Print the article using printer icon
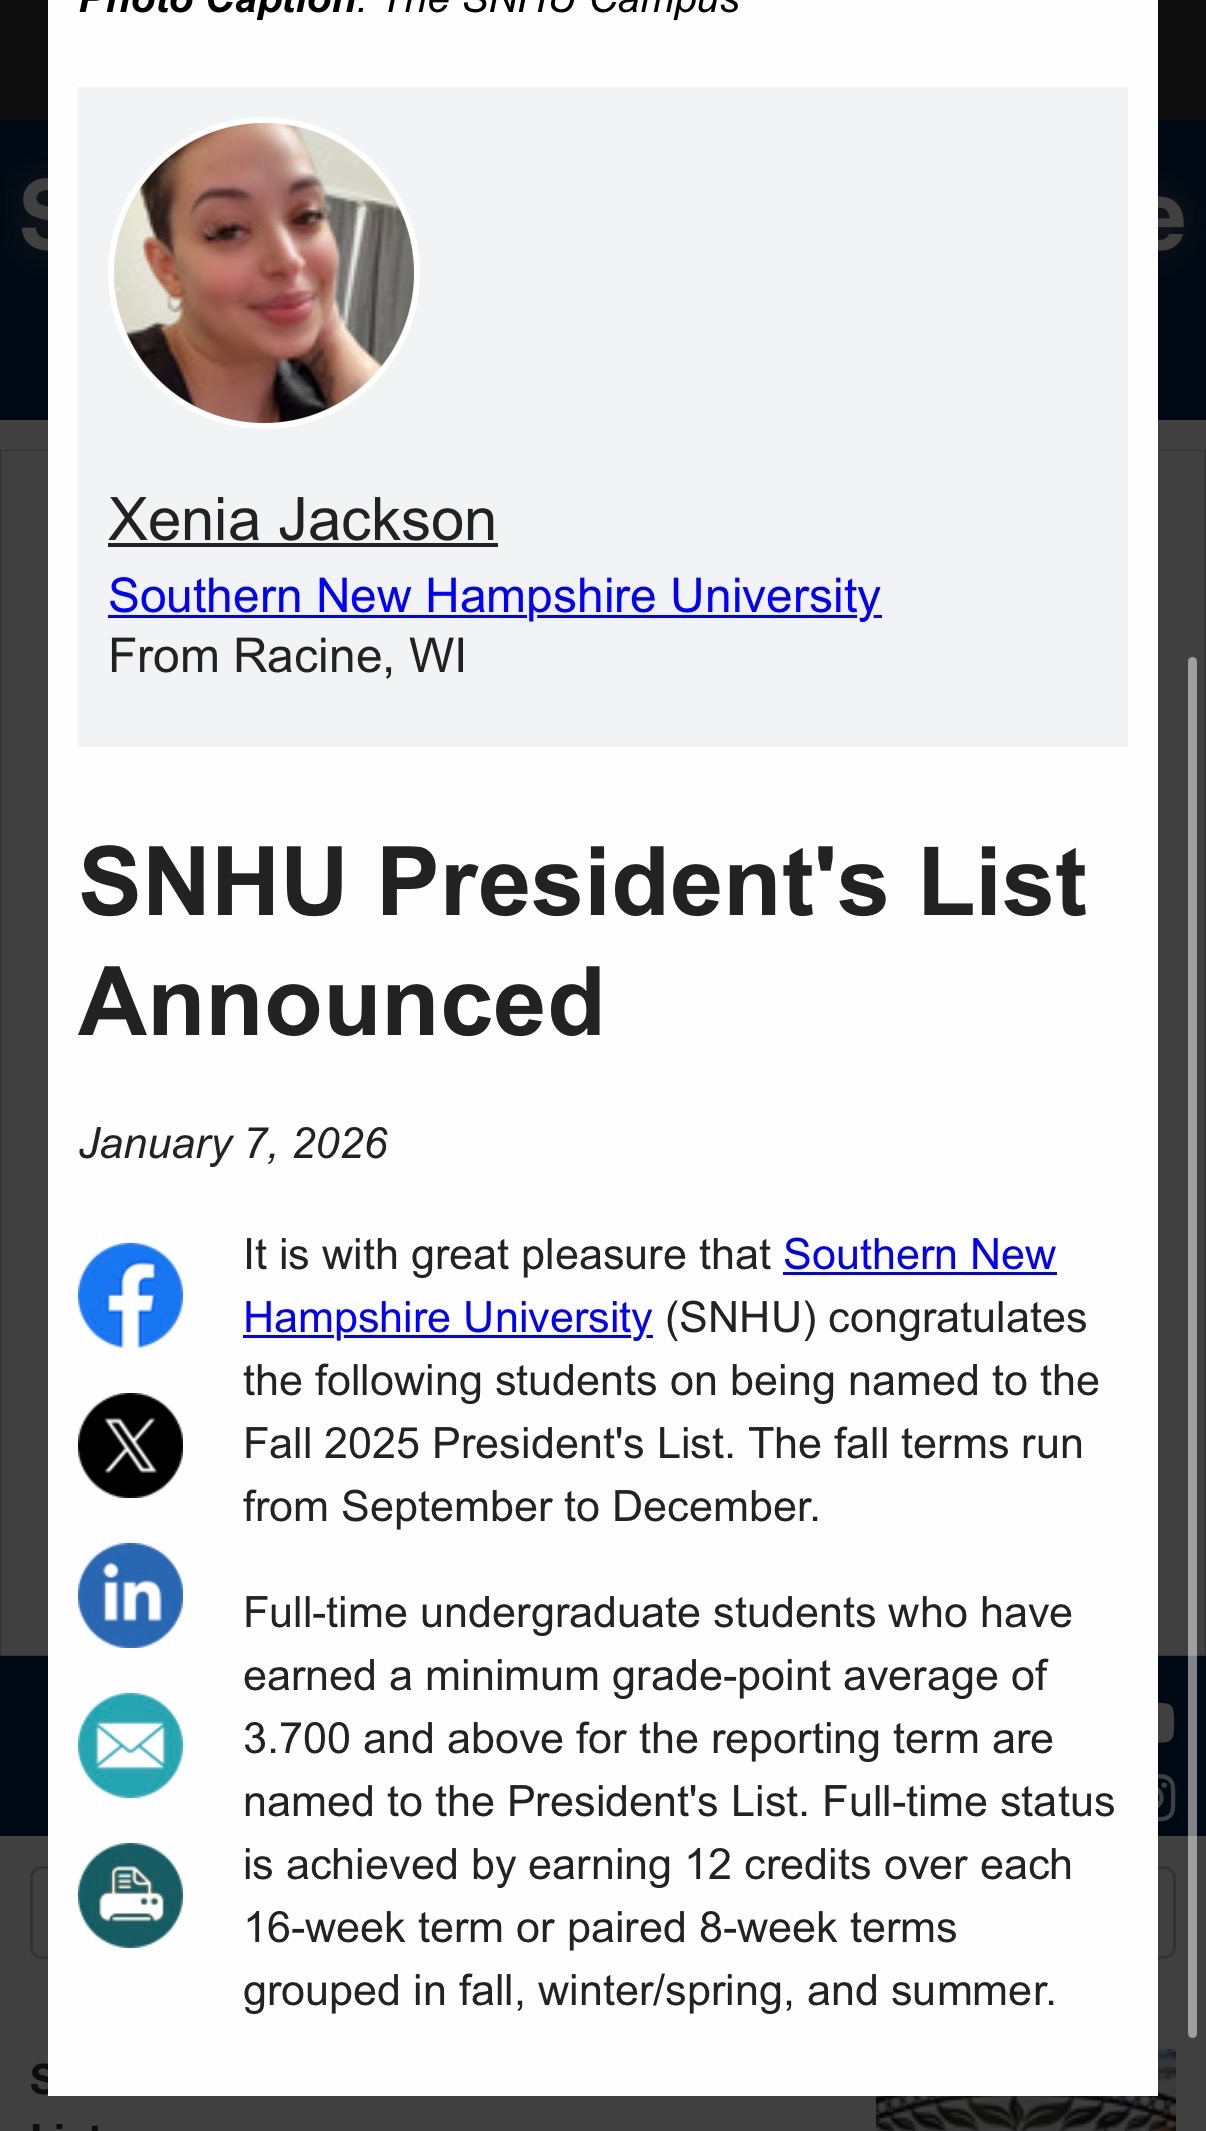The width and height of the screenshot is (1206, 2131). (x=130, y=1895)
